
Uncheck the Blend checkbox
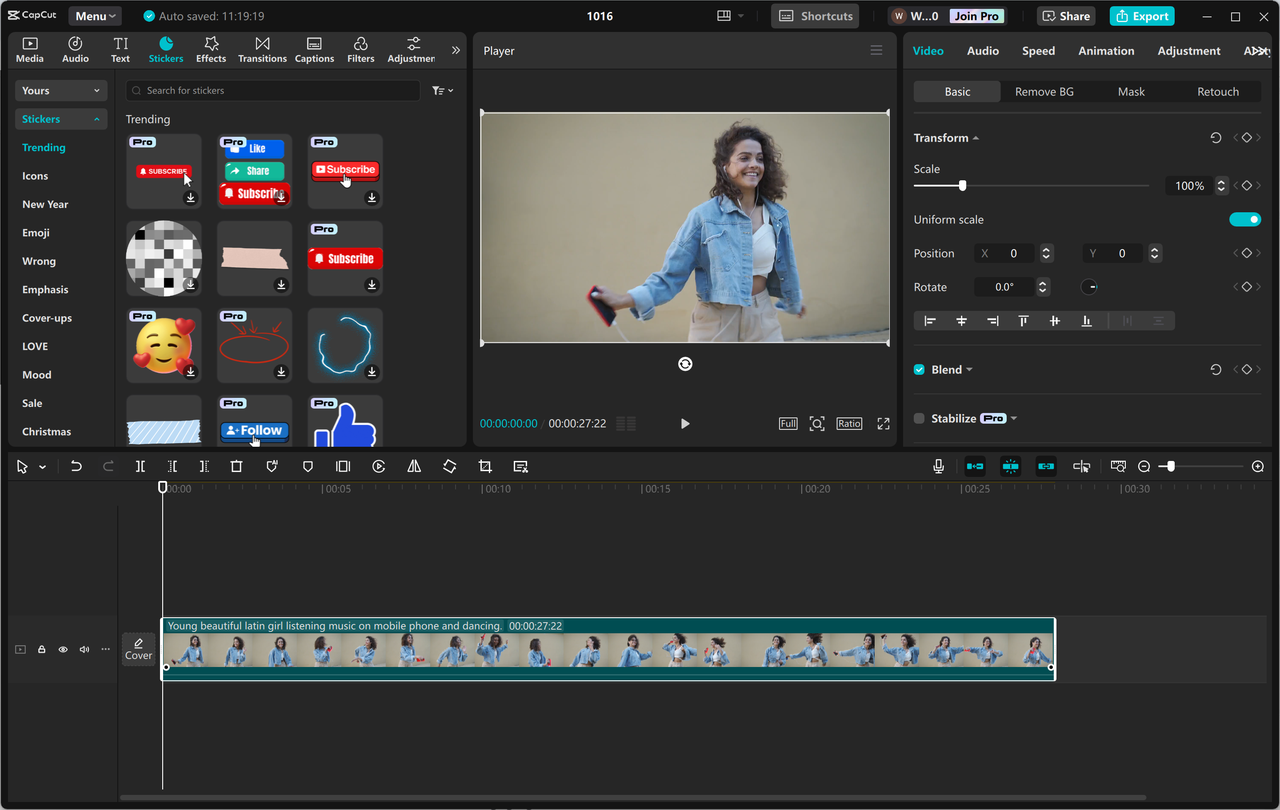pyautogui.click(x=919, y=370)
